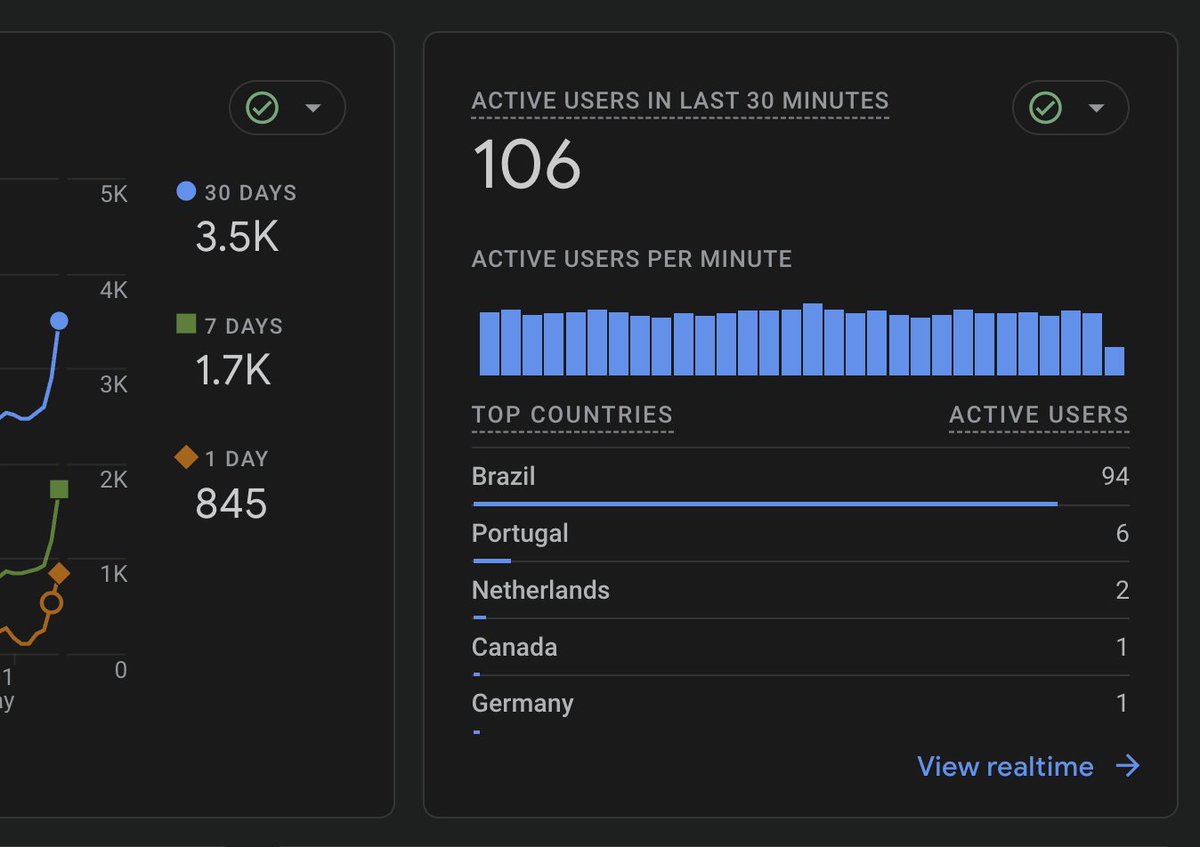The height and width of the screenshot is (847, 1200).
Task: Select the Canada country row
Action: tap(800, 648)
